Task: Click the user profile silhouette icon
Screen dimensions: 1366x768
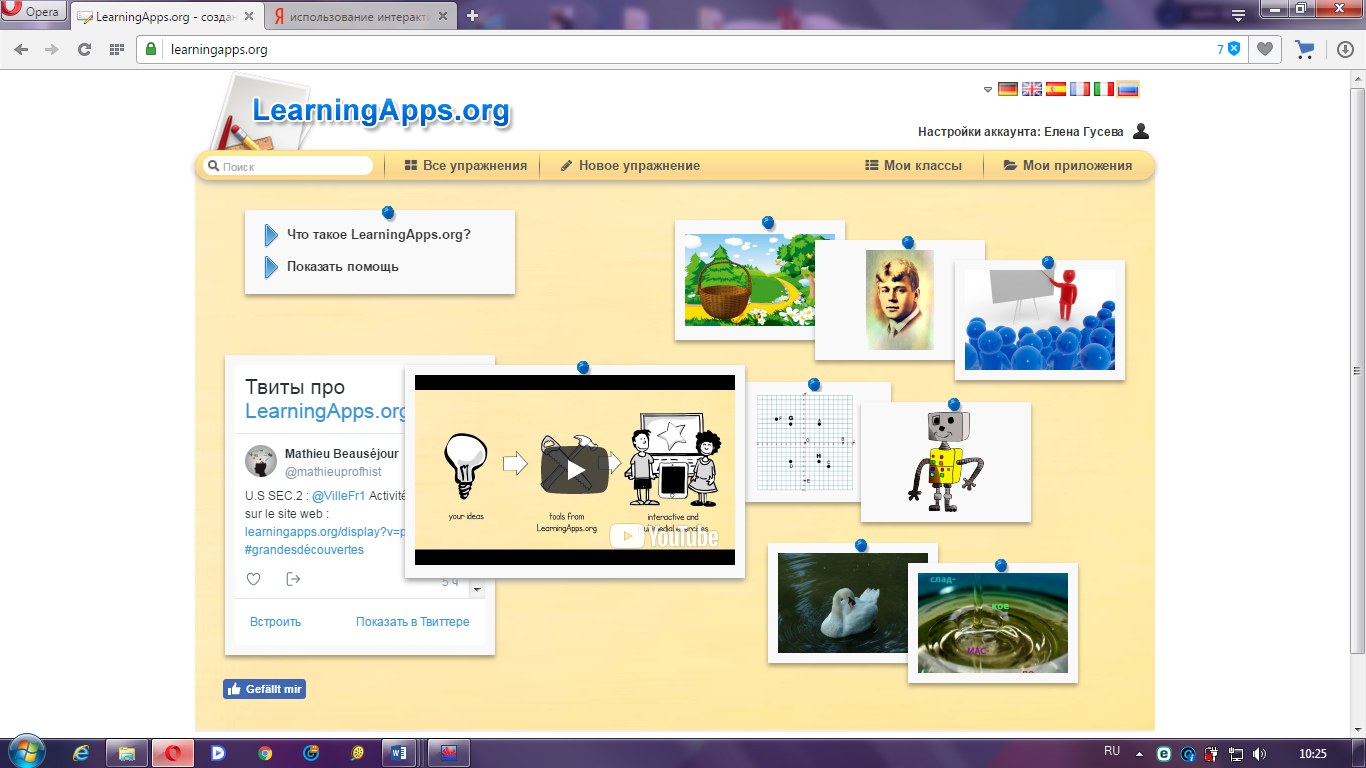Action: point(1141,131)
